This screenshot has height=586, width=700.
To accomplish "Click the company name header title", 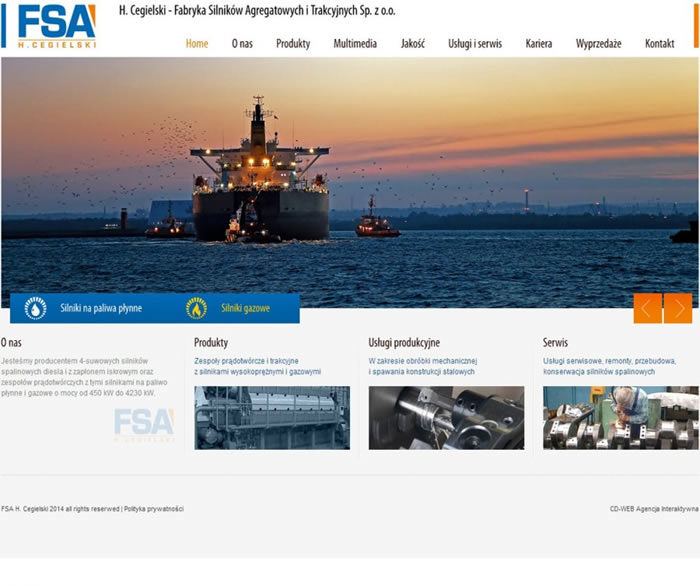I will click(257, 11).
